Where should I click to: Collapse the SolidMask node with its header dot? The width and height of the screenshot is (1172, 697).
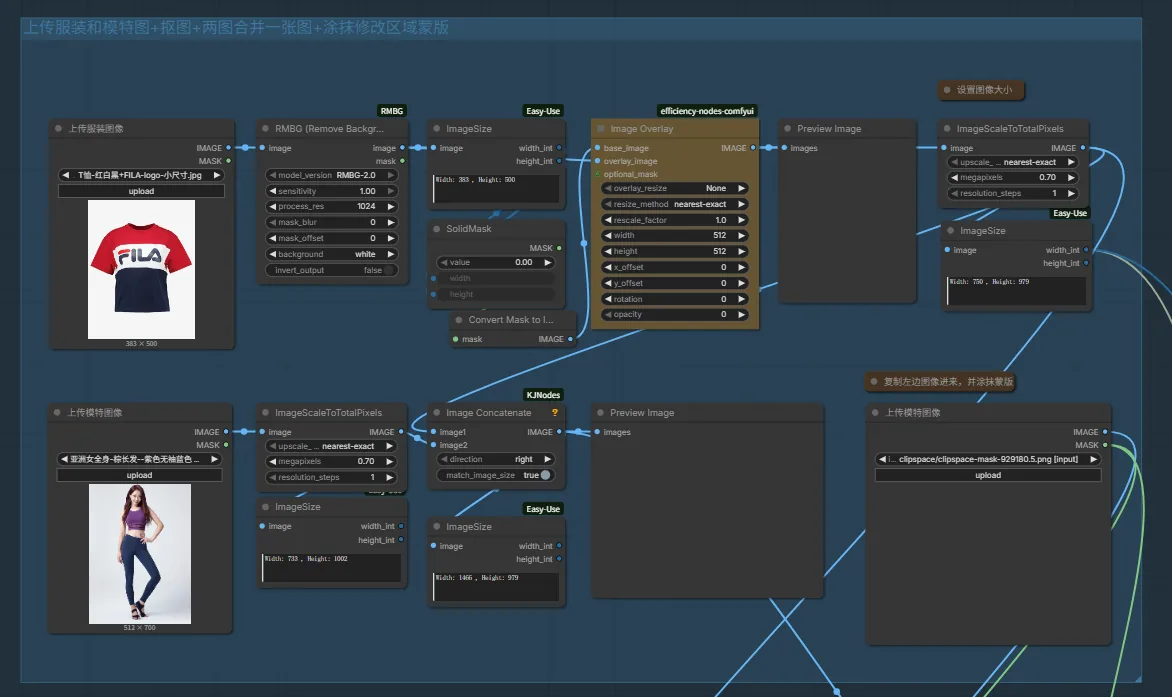tap(437, 229)
